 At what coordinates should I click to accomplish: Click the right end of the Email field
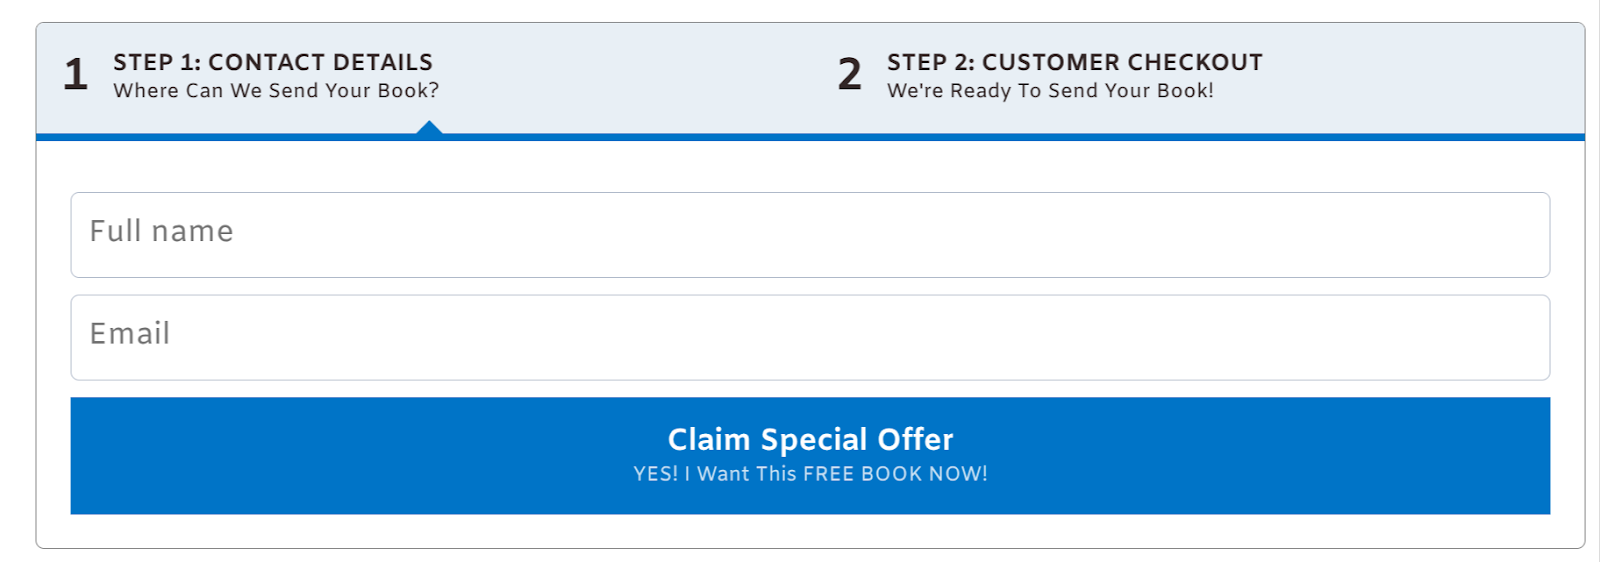pyautogui.click(x=1520, y=337)
